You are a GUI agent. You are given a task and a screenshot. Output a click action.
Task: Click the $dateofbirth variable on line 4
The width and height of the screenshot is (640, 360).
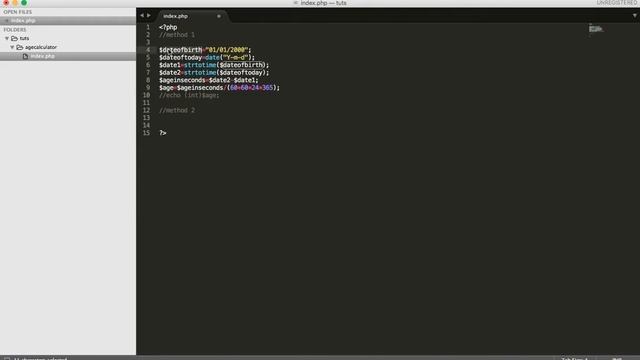click(x=180, y=50)
